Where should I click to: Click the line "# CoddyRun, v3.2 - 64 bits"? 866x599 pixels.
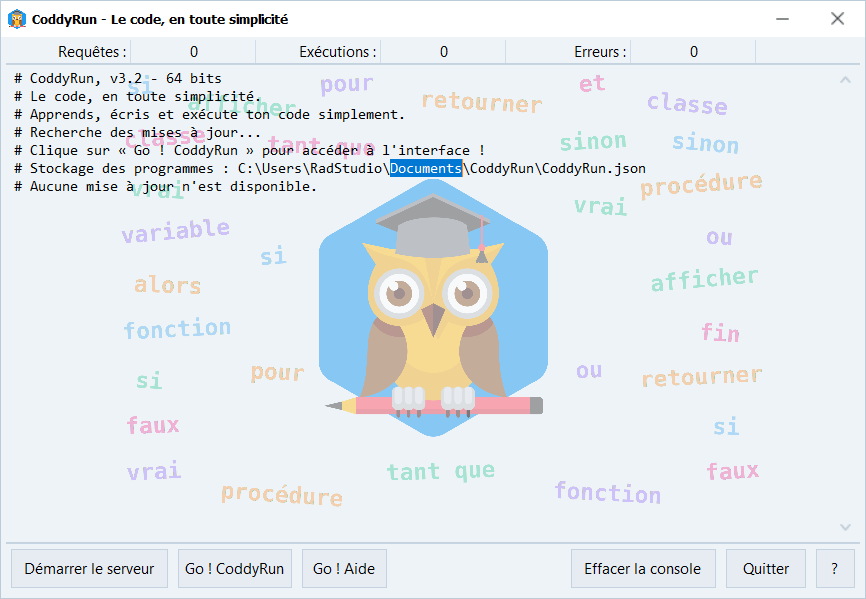pos(118,78)
